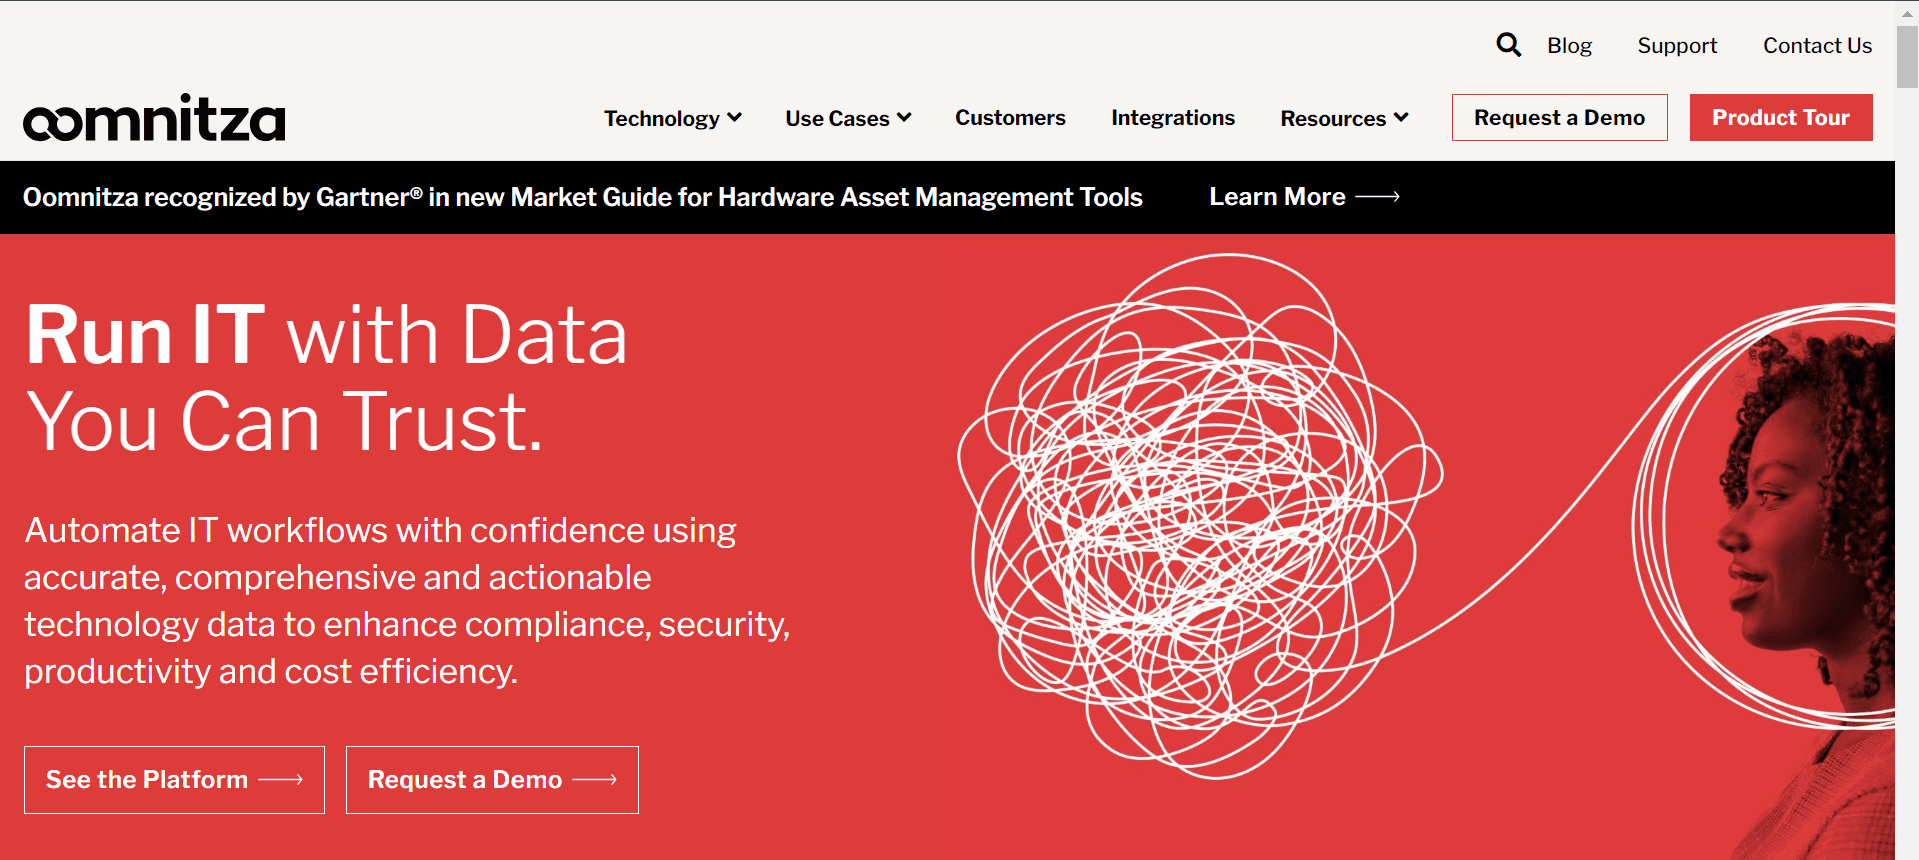Open the Contact Us link

[x=1817, y=46]
